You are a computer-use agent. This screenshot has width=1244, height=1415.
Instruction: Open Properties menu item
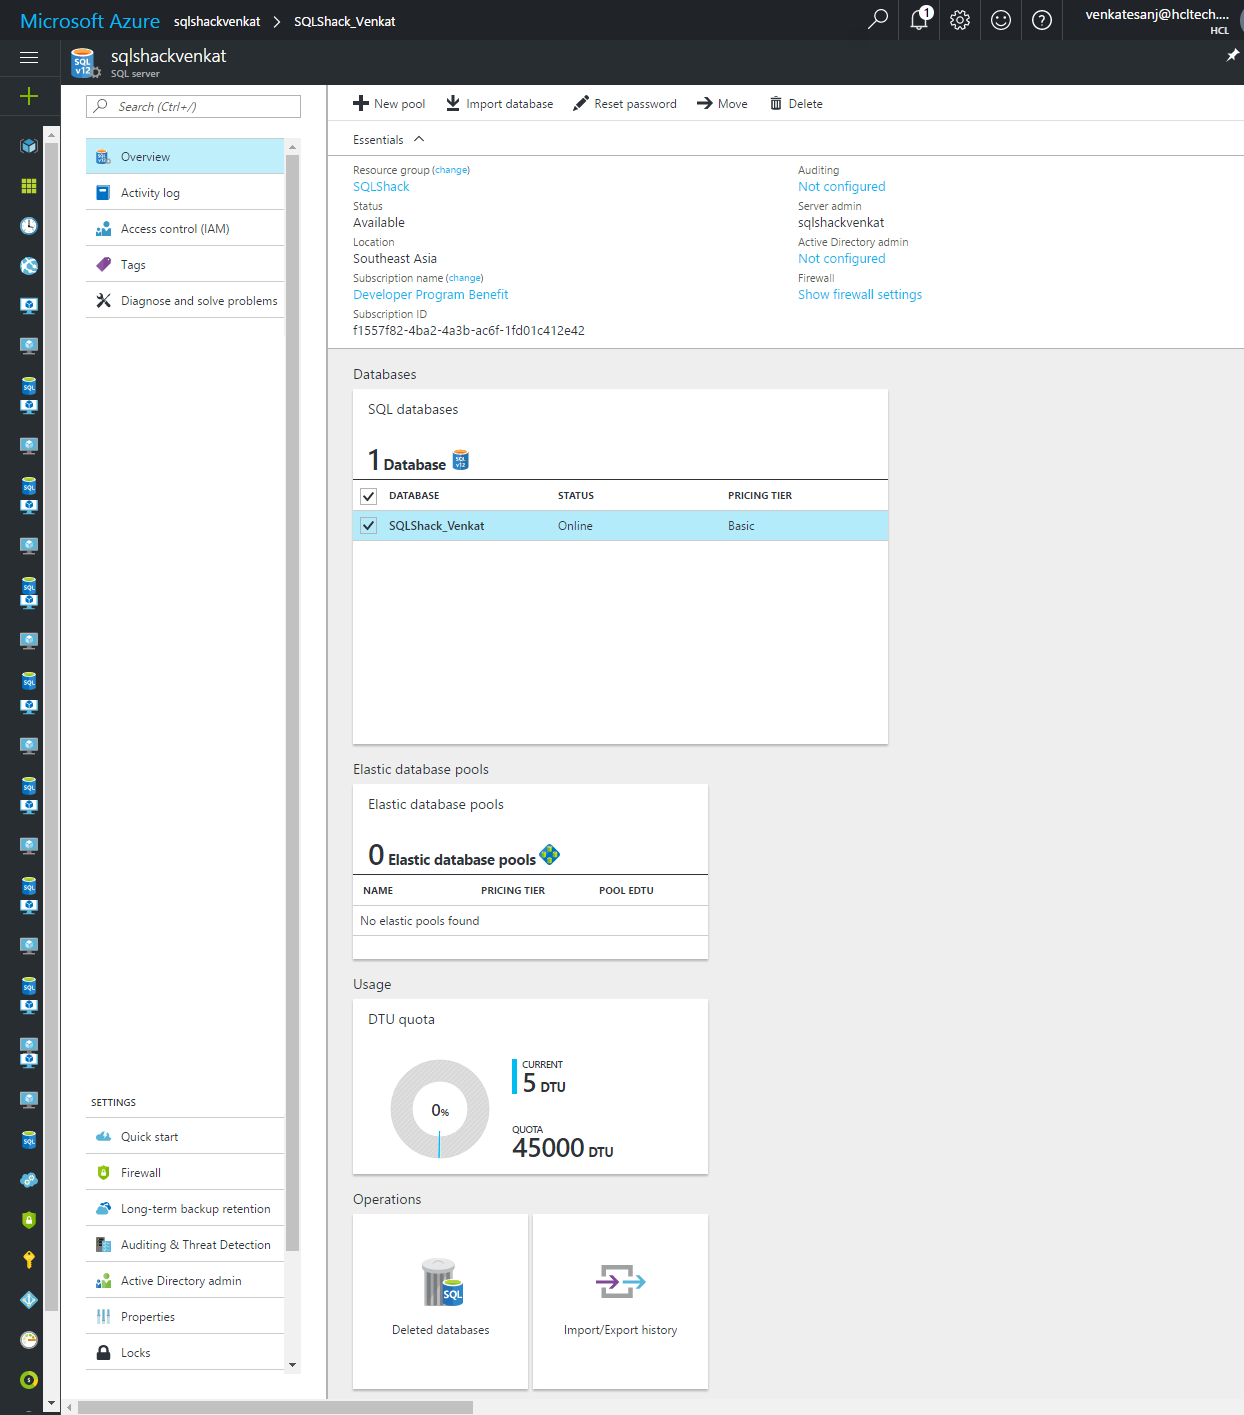pos(185,1317)
